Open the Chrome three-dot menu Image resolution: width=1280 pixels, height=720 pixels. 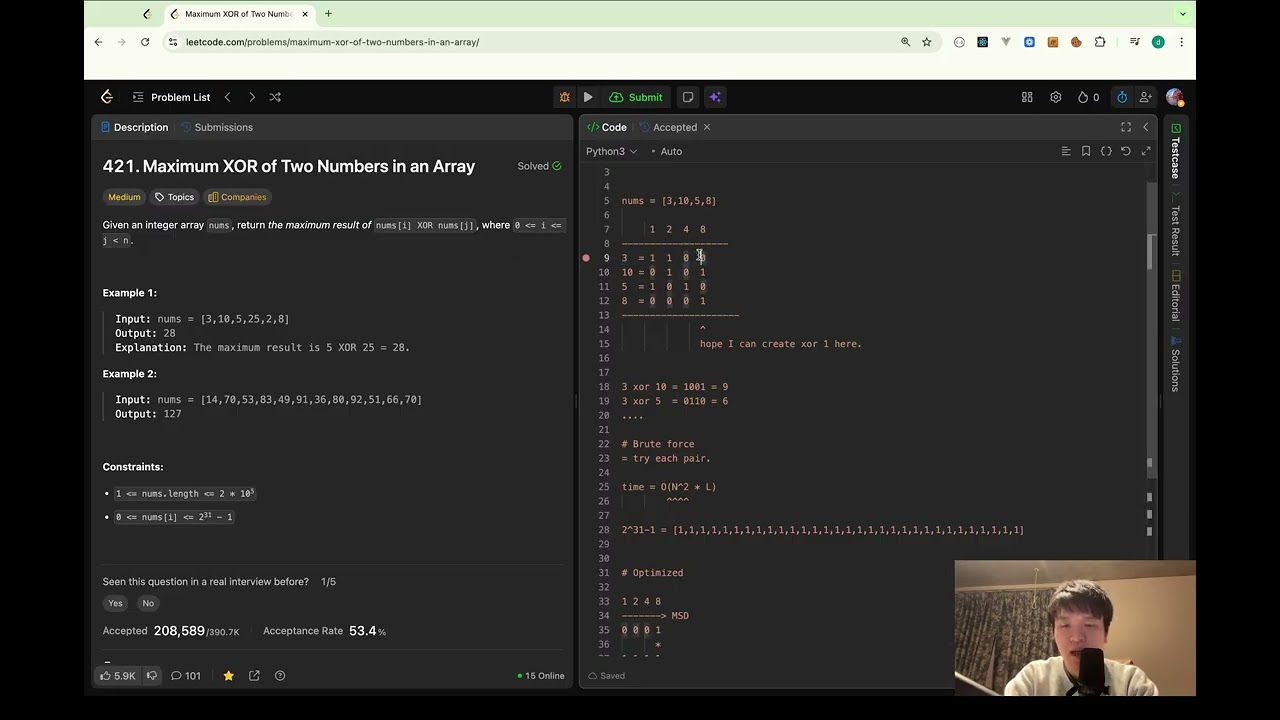point(1182,42)
